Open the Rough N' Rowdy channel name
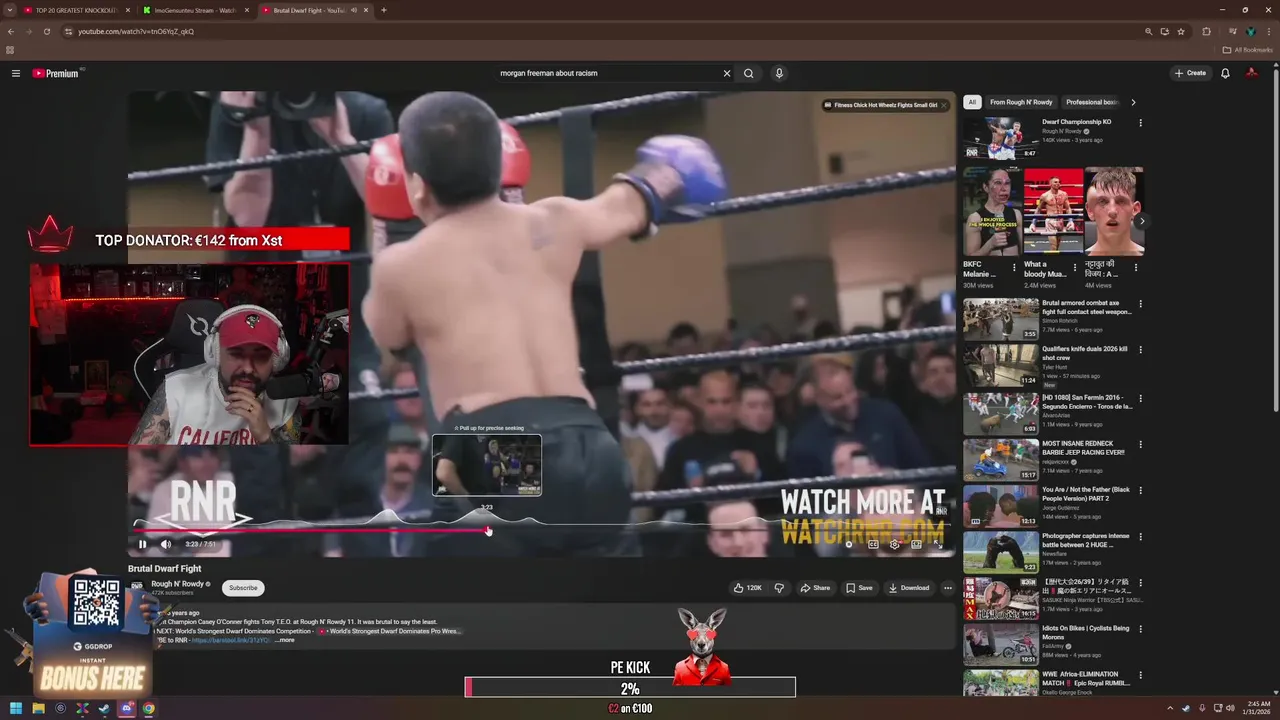This screenshot has width=1280, height=720. click(178, 584)
